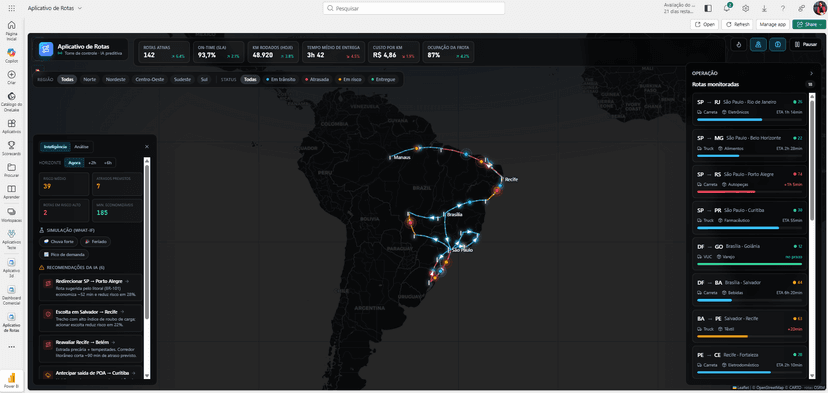Click Brasília - Goiânia green progress bar
The width and height of the screenshot is (828, 393).
tap(749, 264)
